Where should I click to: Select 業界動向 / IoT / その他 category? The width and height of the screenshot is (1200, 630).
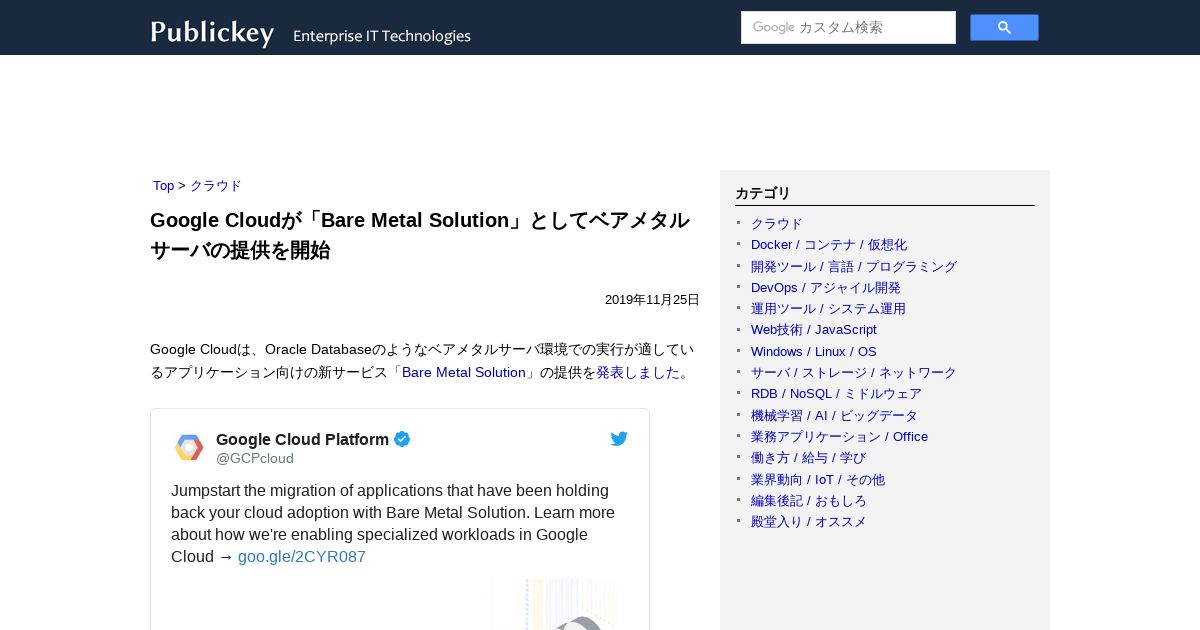(818, 480)
